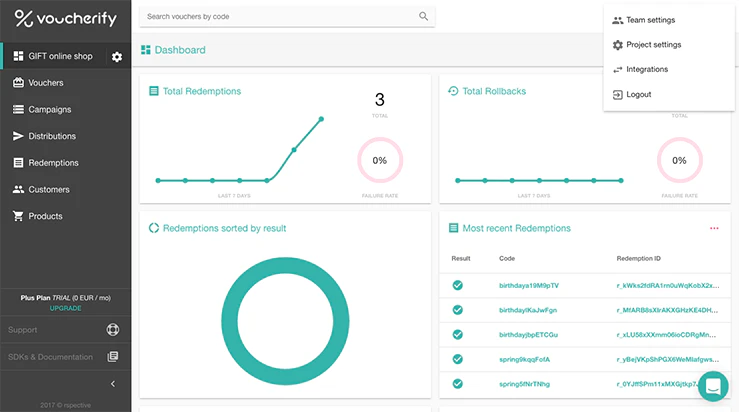Viewport: 739px width, 412px height.
Task: Click the last point on Total Redemptions line
Action: click(x=321, y=119)
